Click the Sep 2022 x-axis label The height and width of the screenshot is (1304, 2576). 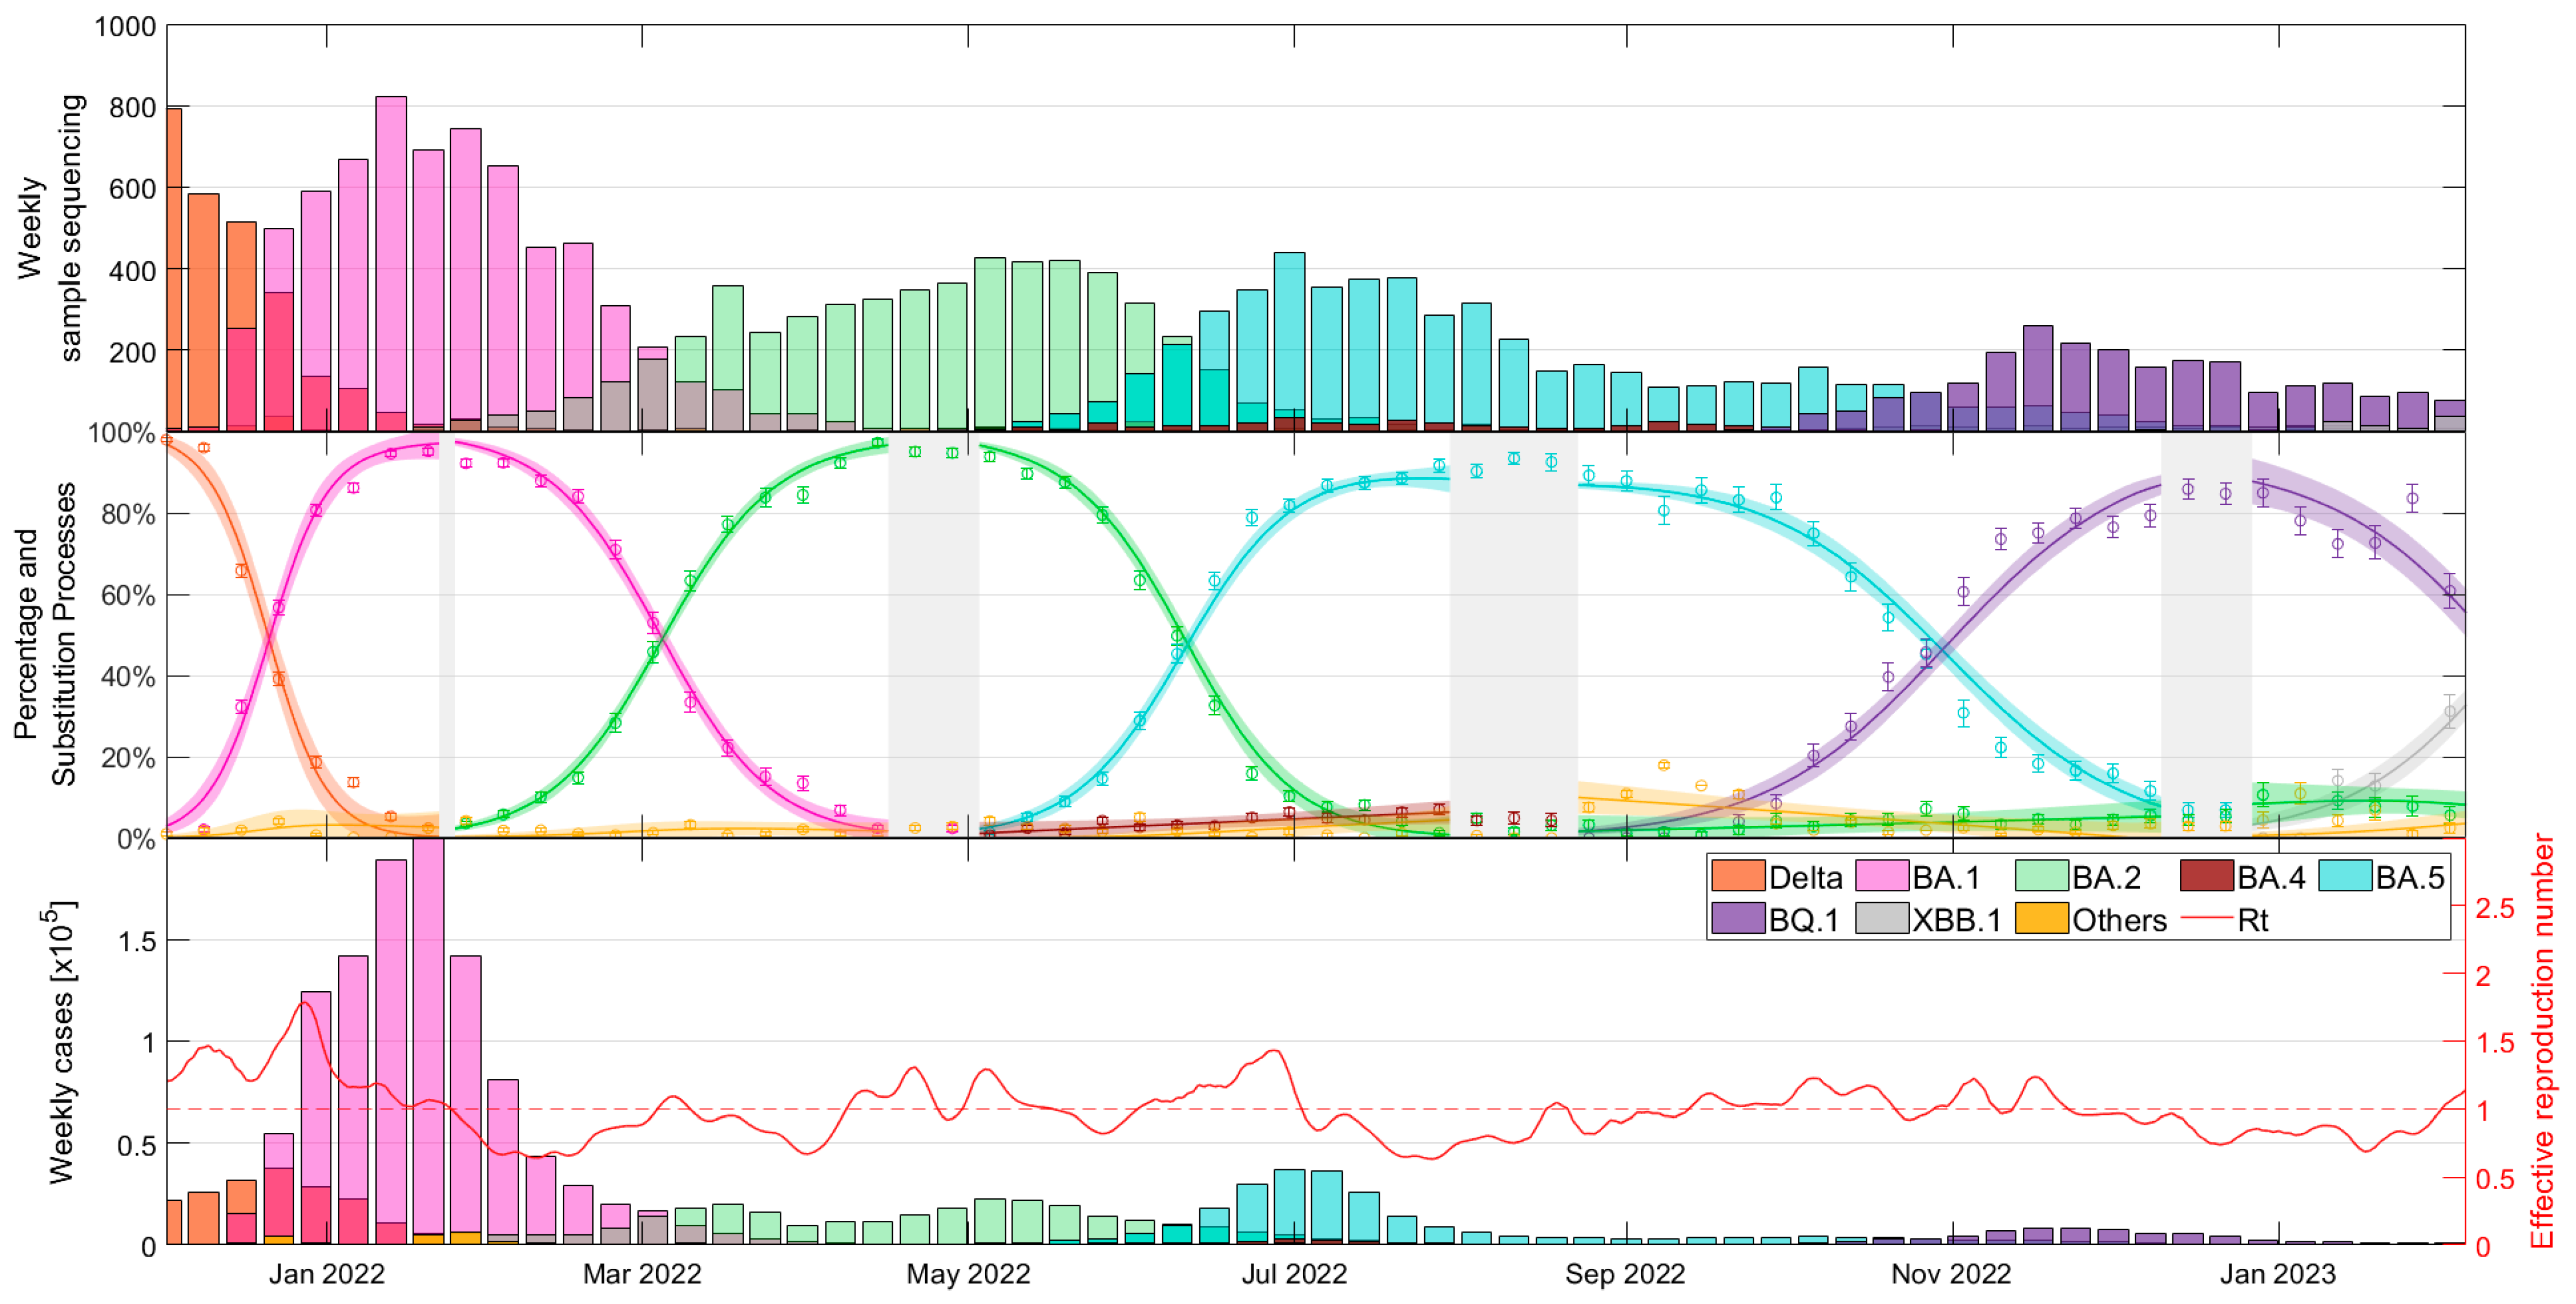(1625, 1274)
